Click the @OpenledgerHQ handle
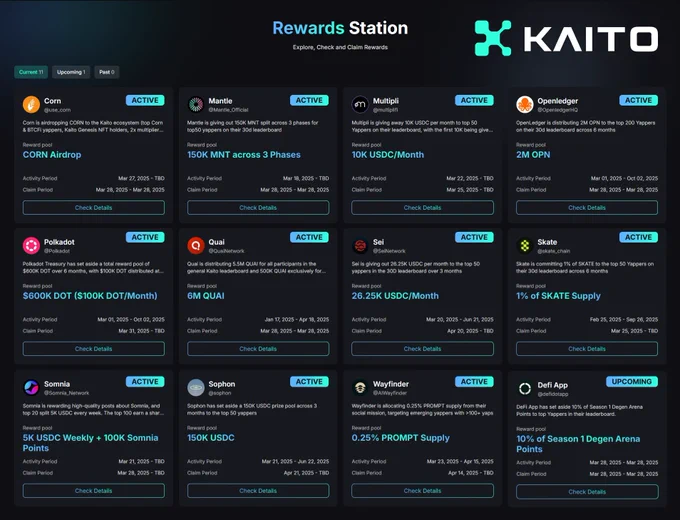This screenshot has height=520, width=680. click(558, 110)
